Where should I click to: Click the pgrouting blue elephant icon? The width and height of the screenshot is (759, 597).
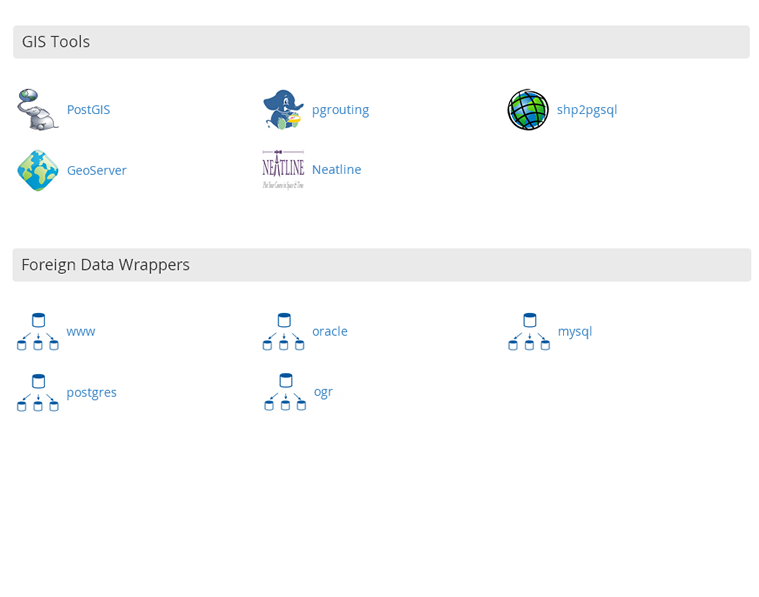click(283, 110)
